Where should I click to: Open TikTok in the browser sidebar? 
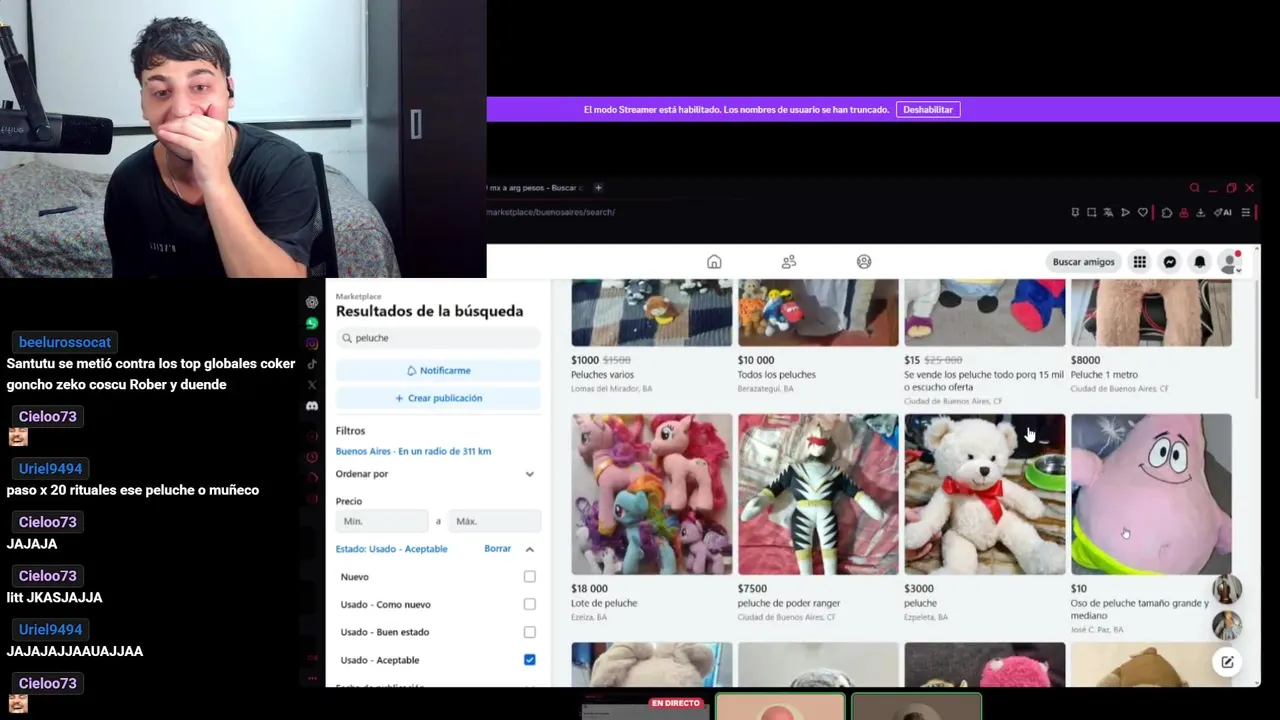(312, 364)
